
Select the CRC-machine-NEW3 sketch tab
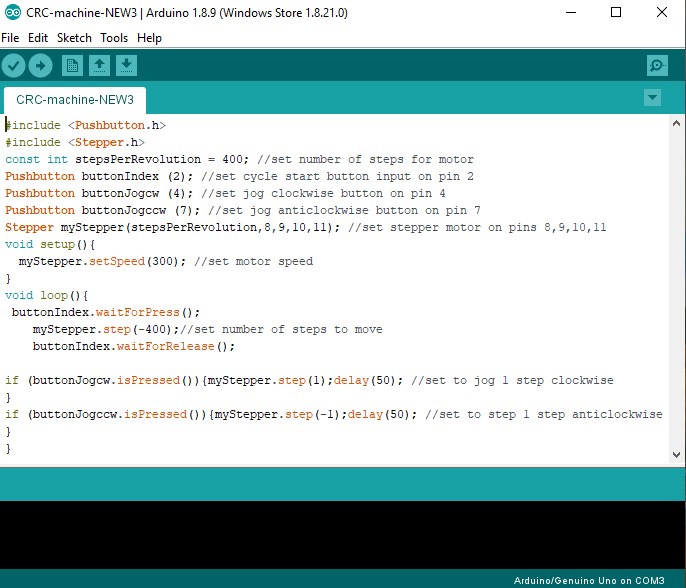[75, 101]
